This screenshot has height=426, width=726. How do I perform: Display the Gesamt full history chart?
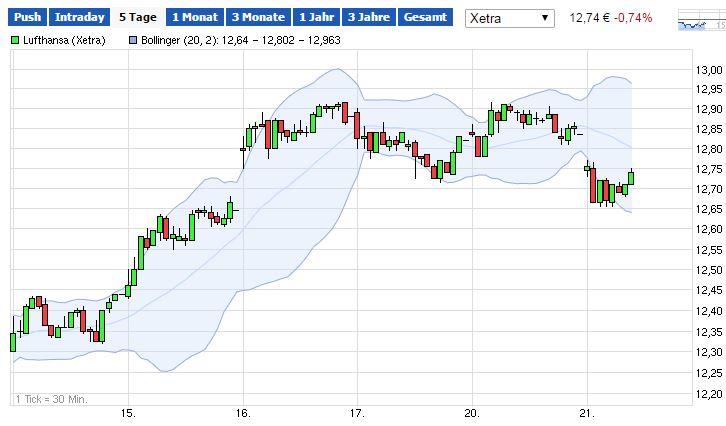point(425,17)
